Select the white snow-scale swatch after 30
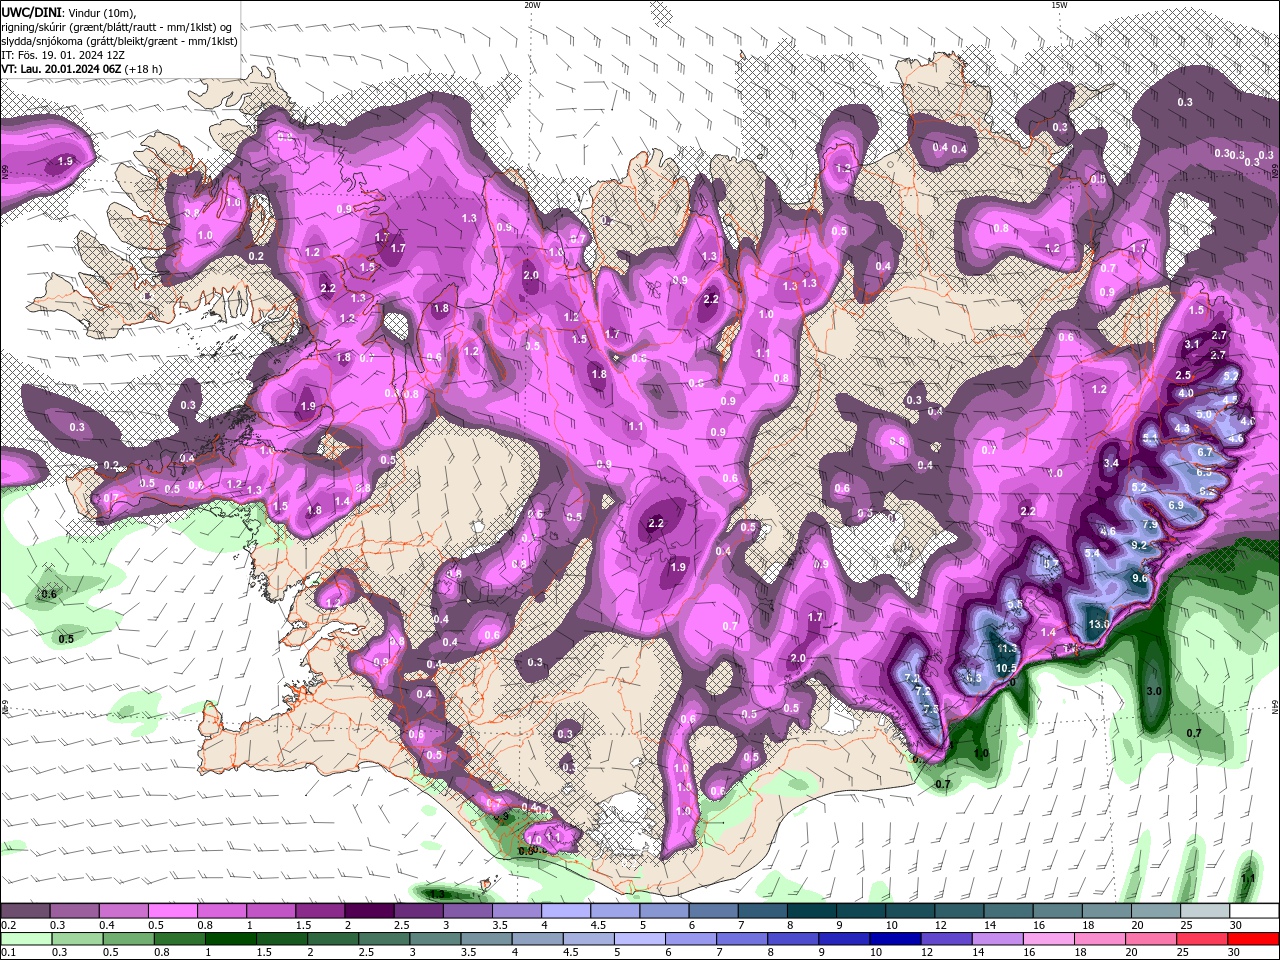Screen dimensions: 1280x960 pyautogui.click(x=1254, y=911)
